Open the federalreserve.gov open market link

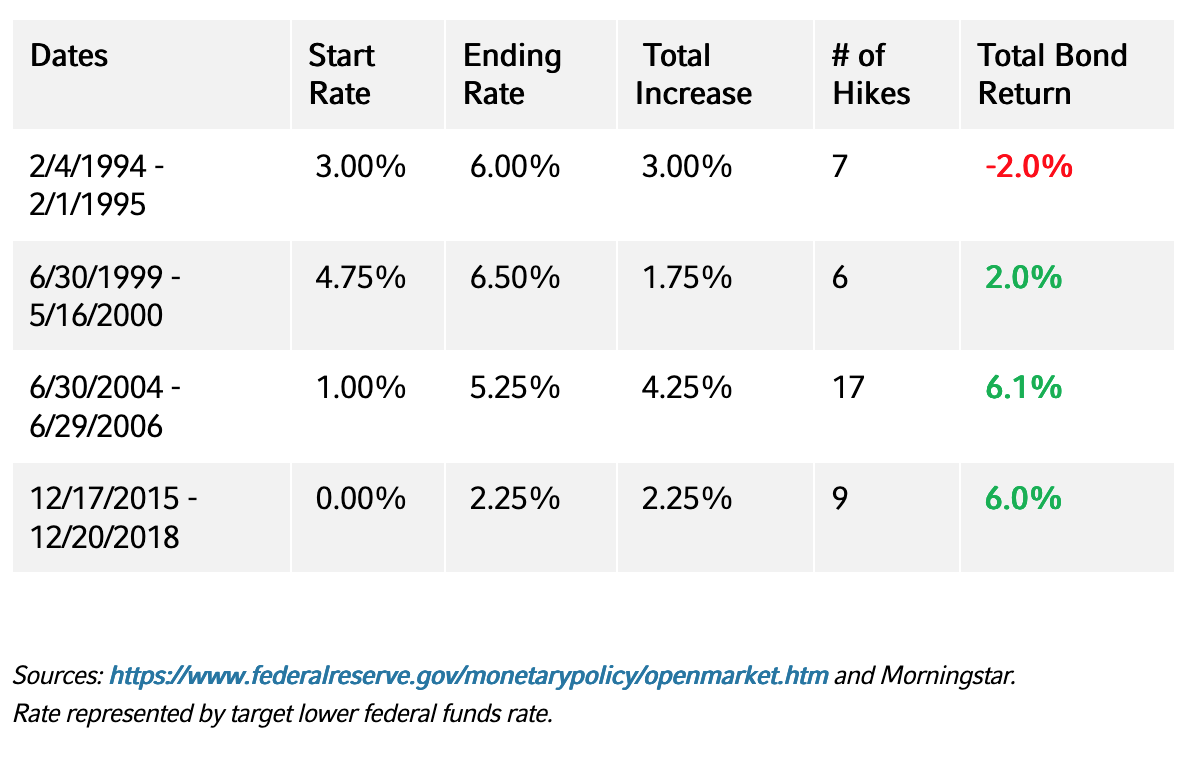pos(468,676)
